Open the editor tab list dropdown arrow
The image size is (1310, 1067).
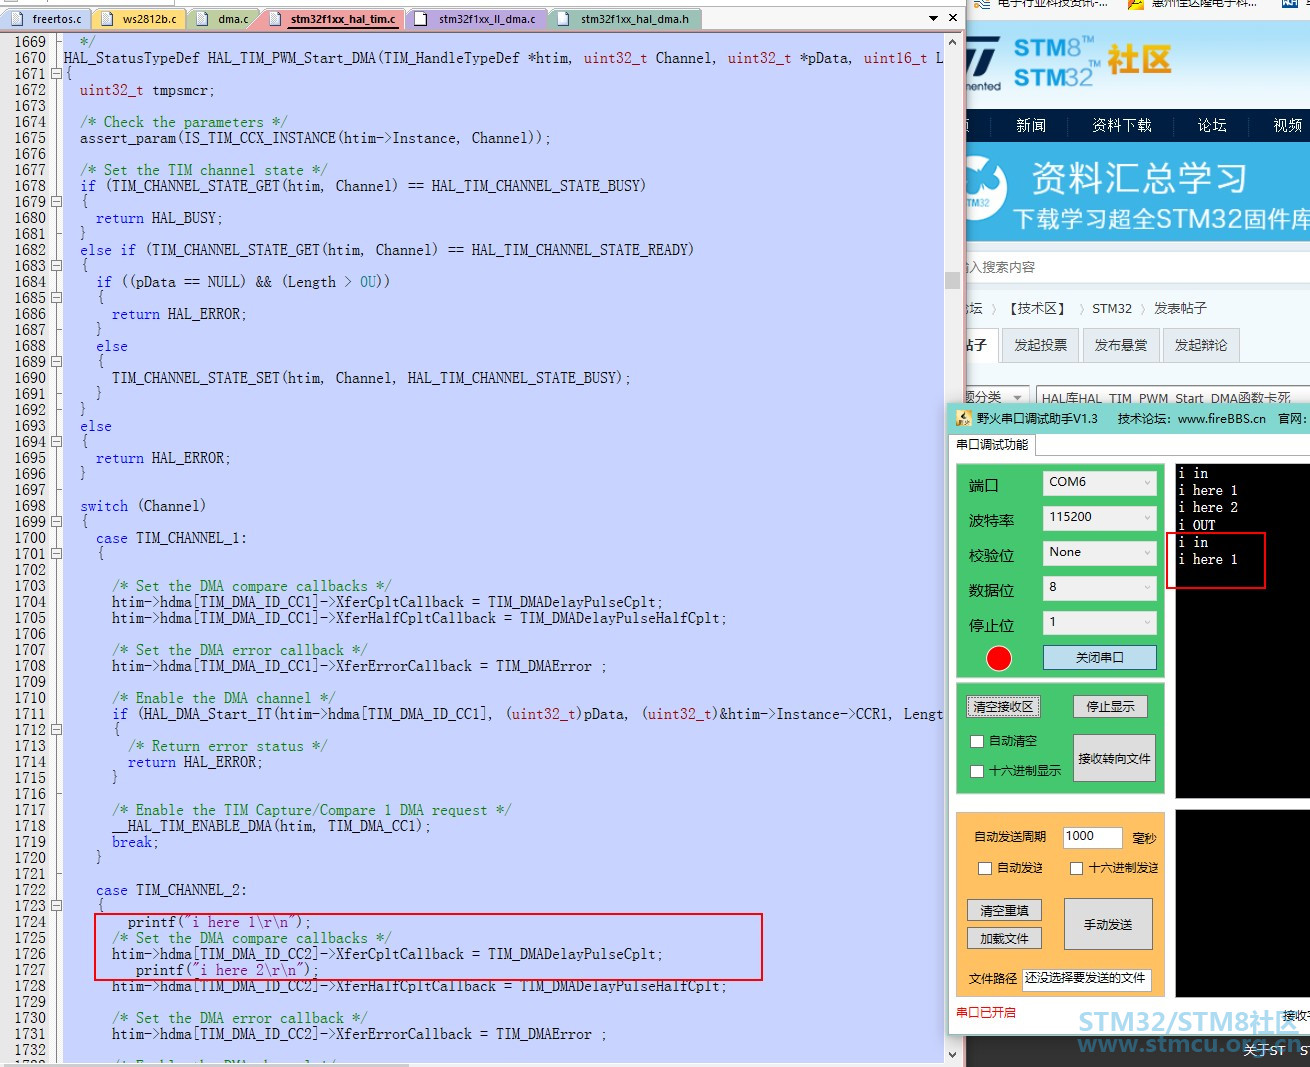(x=933, y=18)
